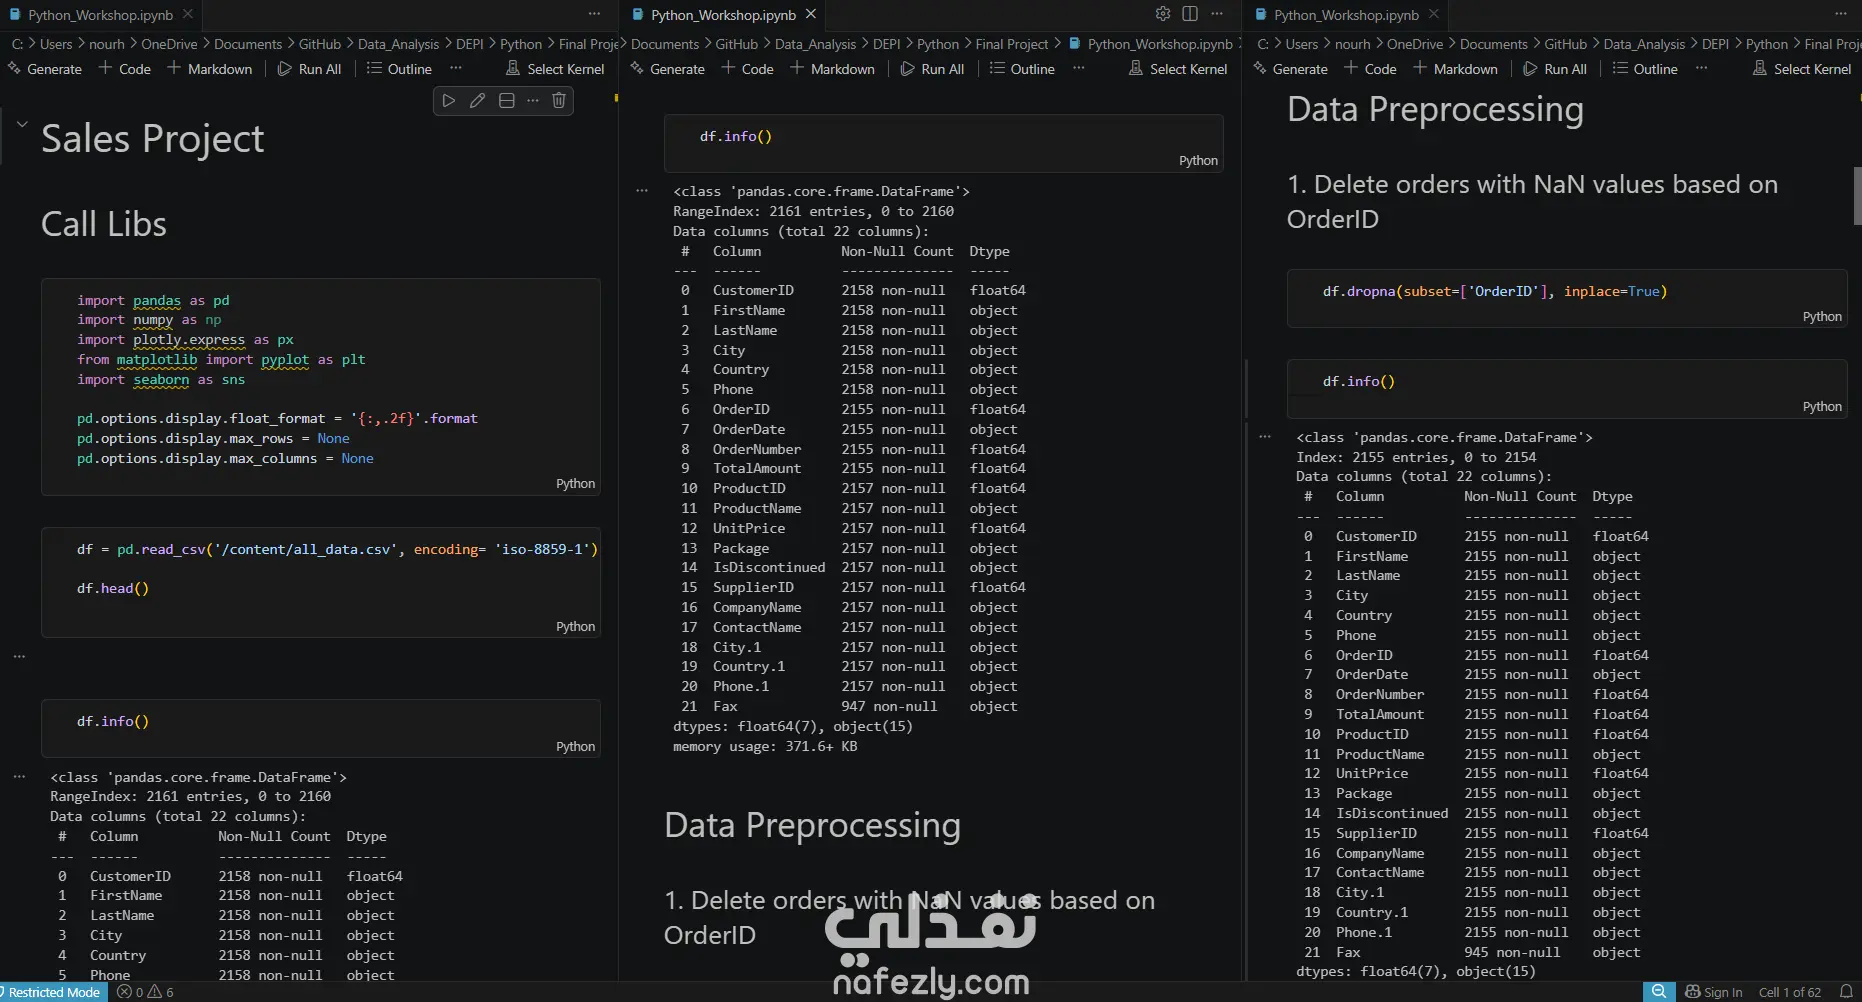
Task: Click the right editor vertical scrollbar thumb
Action: tap(1857, 196)
